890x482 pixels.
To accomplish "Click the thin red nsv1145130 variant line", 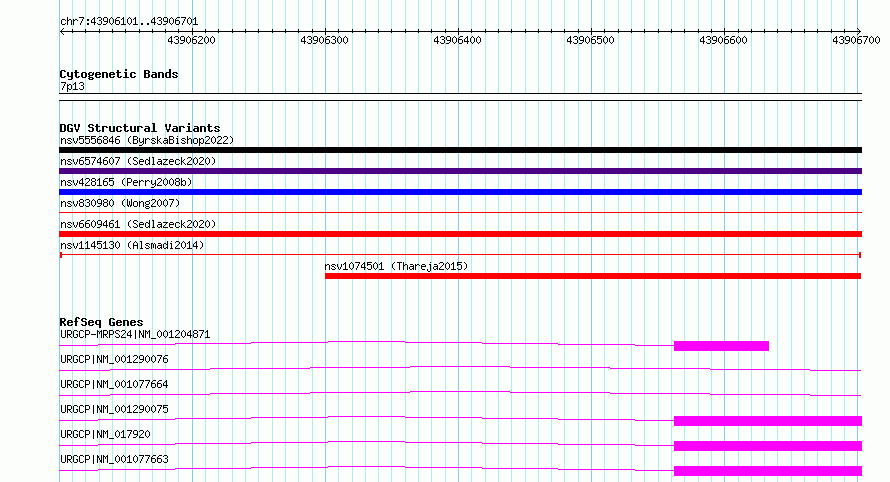I will (x=460, y=255).
